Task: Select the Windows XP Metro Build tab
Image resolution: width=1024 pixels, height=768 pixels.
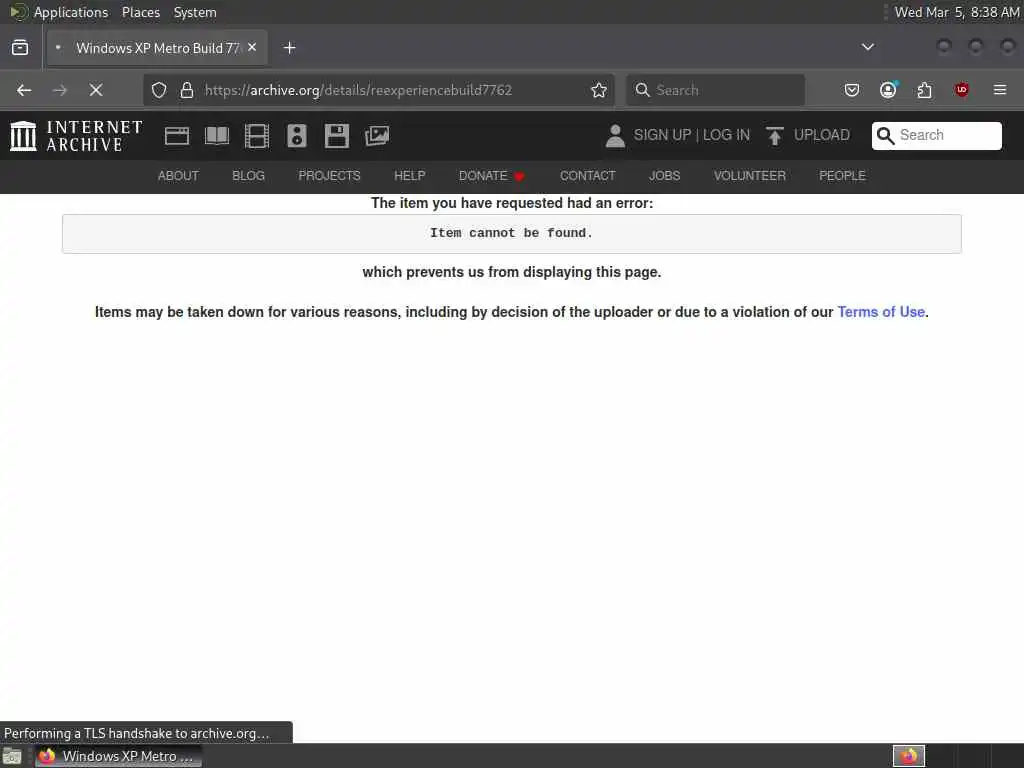Action: click(157, 48)
